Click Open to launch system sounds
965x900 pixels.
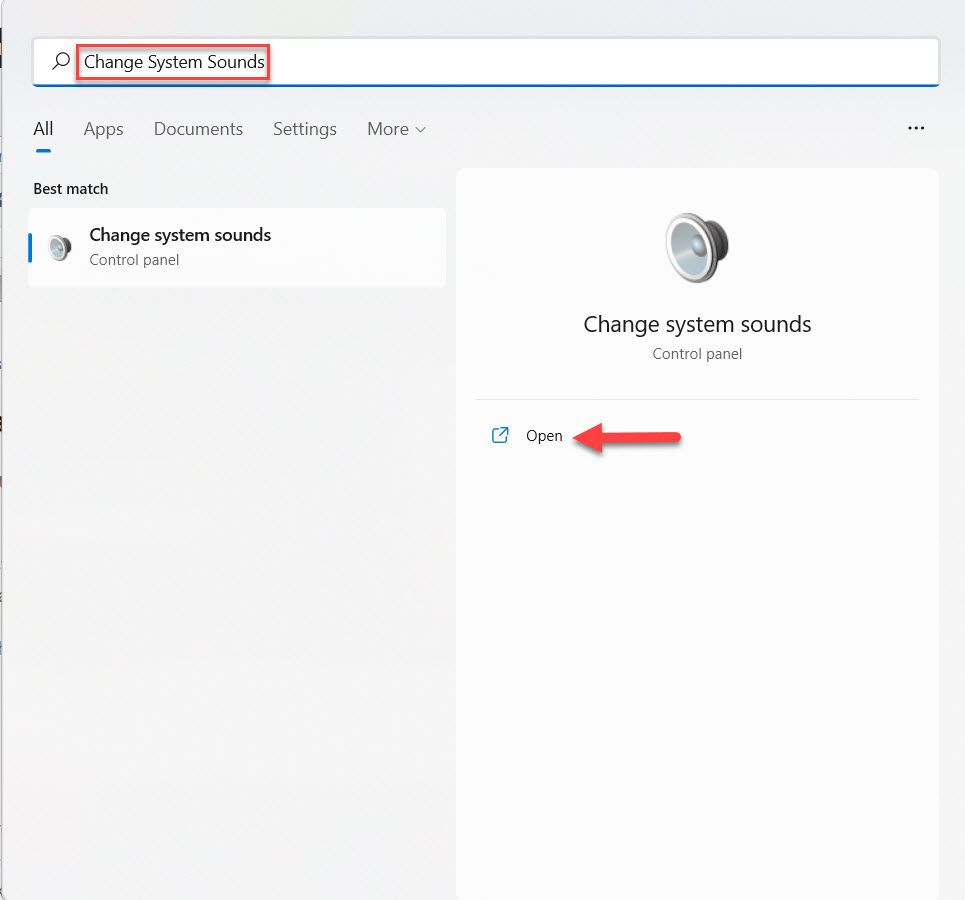click(x=544, y=435)
